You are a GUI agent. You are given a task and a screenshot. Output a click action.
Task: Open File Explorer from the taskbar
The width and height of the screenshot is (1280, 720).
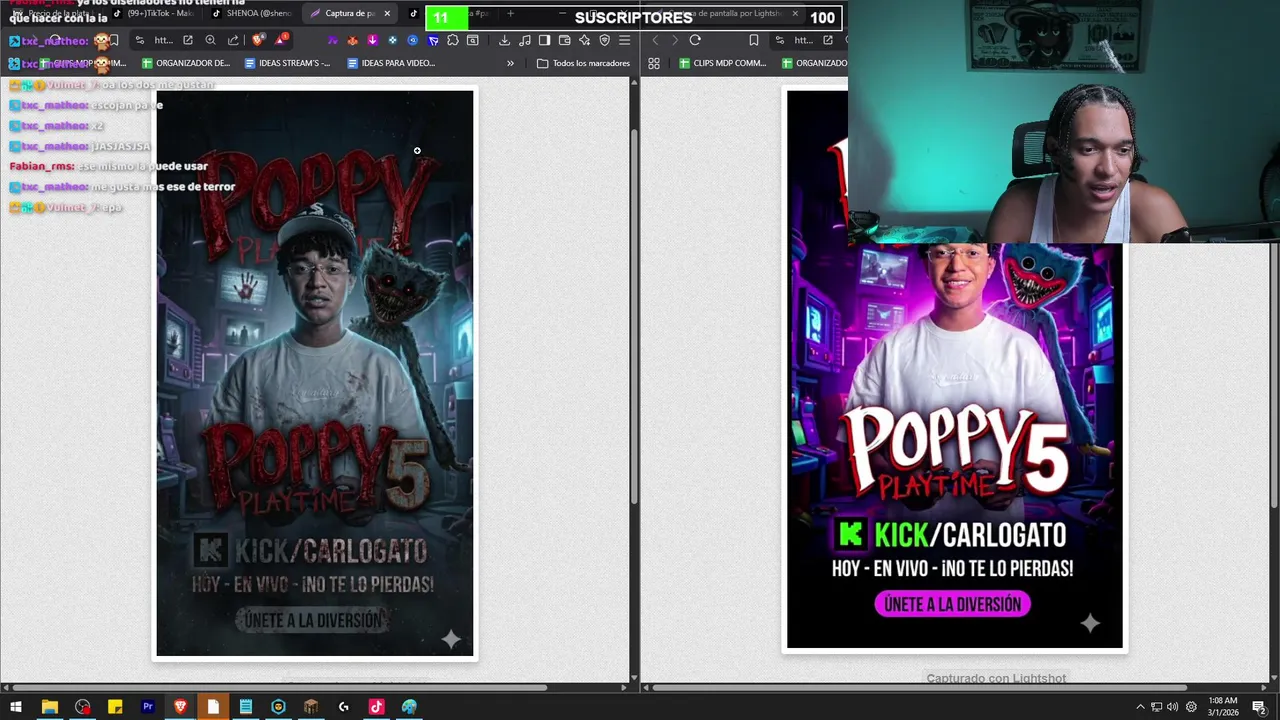click(x=49, y=707)
